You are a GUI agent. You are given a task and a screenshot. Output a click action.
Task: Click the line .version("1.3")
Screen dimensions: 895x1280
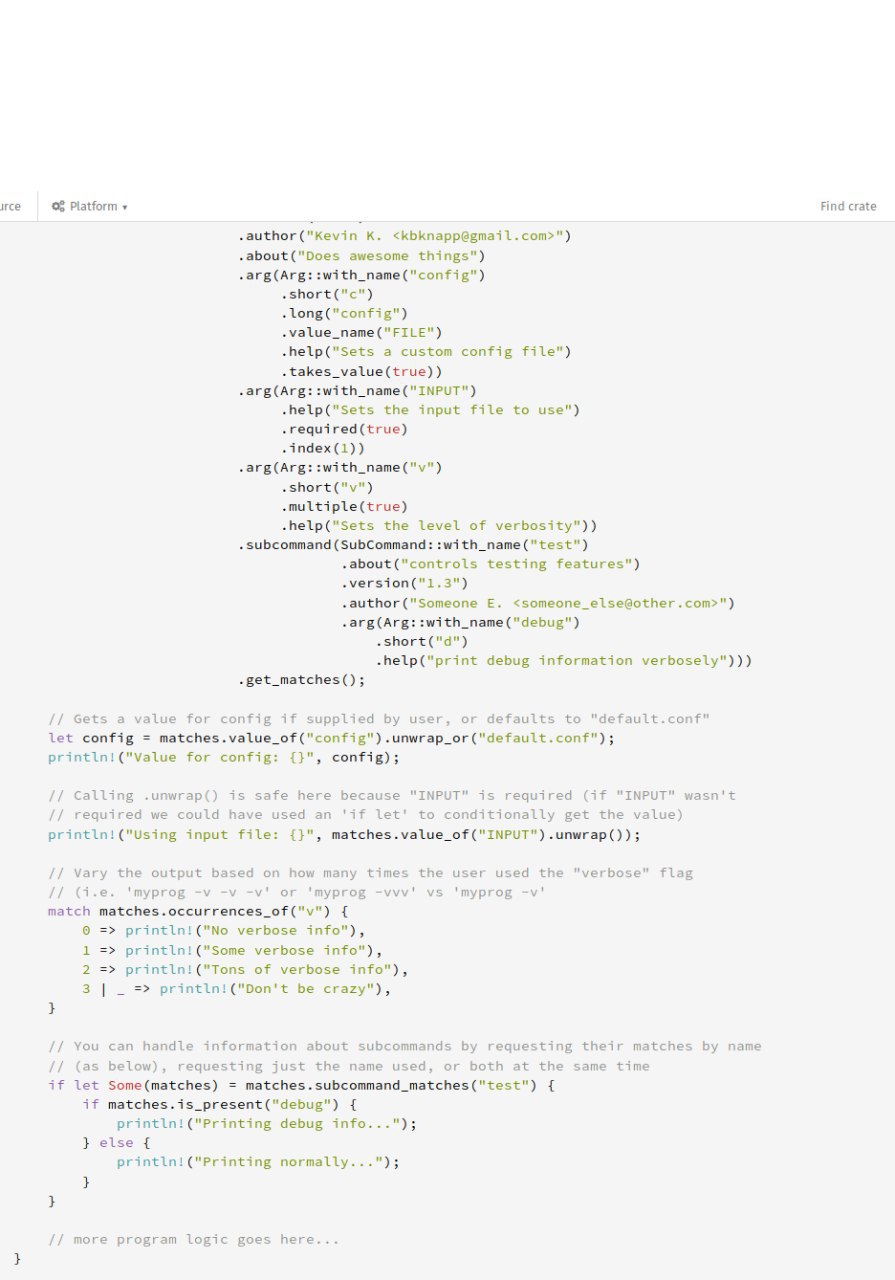click(404, 583)
